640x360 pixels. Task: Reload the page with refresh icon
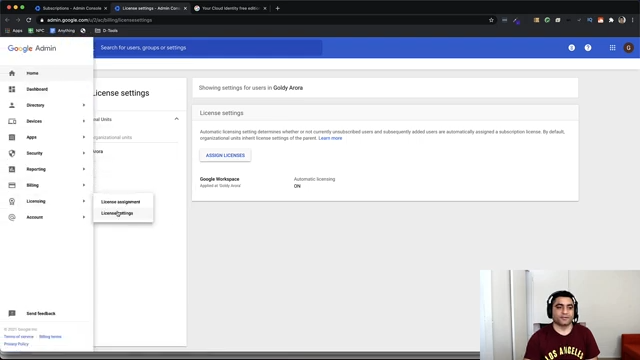click(x=29, y=20)
